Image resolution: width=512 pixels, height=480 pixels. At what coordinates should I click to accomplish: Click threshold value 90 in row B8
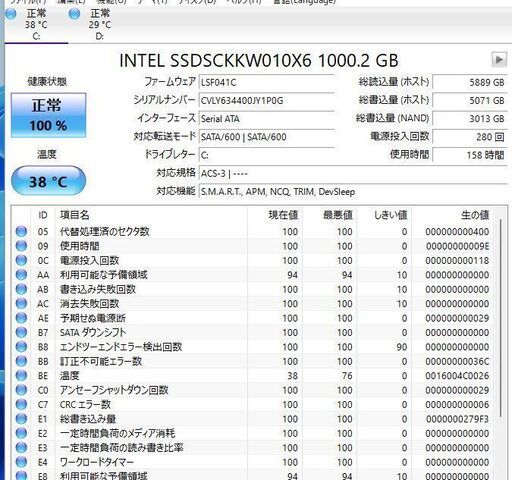[402, 347]
